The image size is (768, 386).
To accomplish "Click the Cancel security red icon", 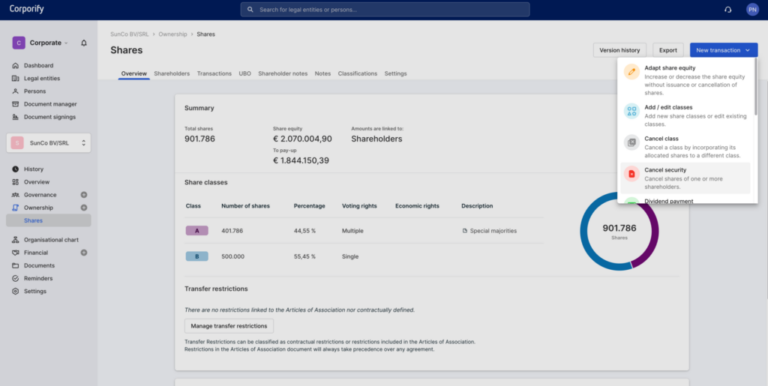I will [632, 174].
